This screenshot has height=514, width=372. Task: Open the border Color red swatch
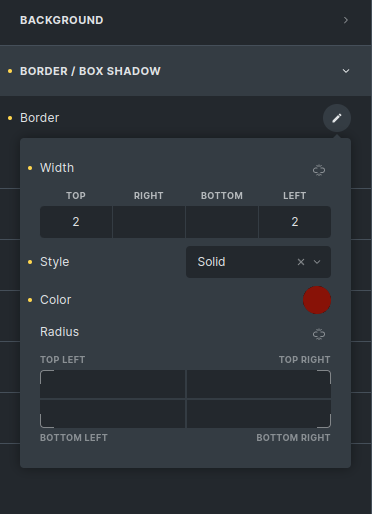point(317,300)
